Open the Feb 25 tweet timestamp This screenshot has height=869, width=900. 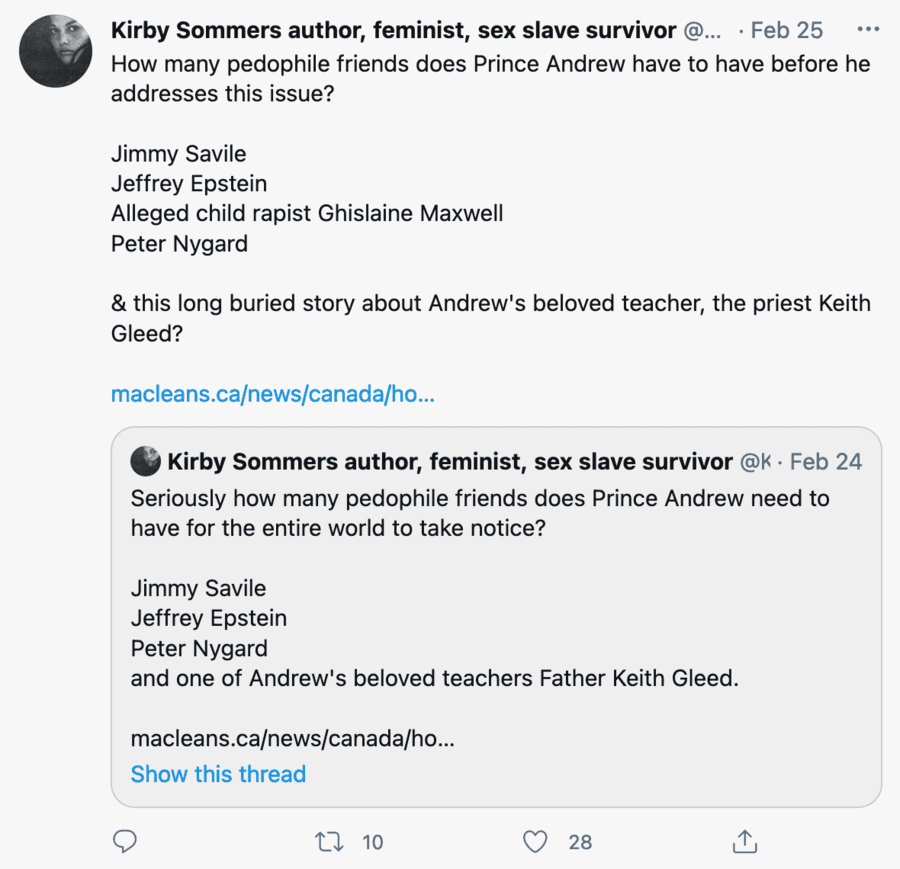click(x=786, y=30)
